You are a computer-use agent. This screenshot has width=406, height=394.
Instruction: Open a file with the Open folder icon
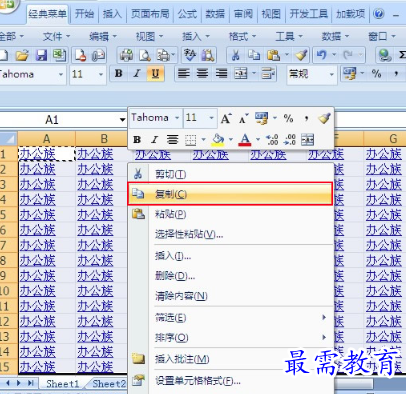22,55
